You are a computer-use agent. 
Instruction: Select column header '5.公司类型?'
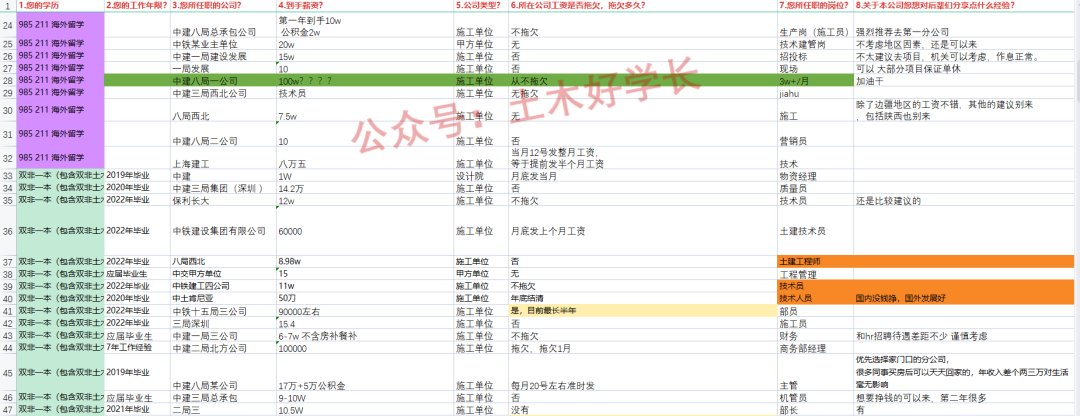(x=481, y=5)
